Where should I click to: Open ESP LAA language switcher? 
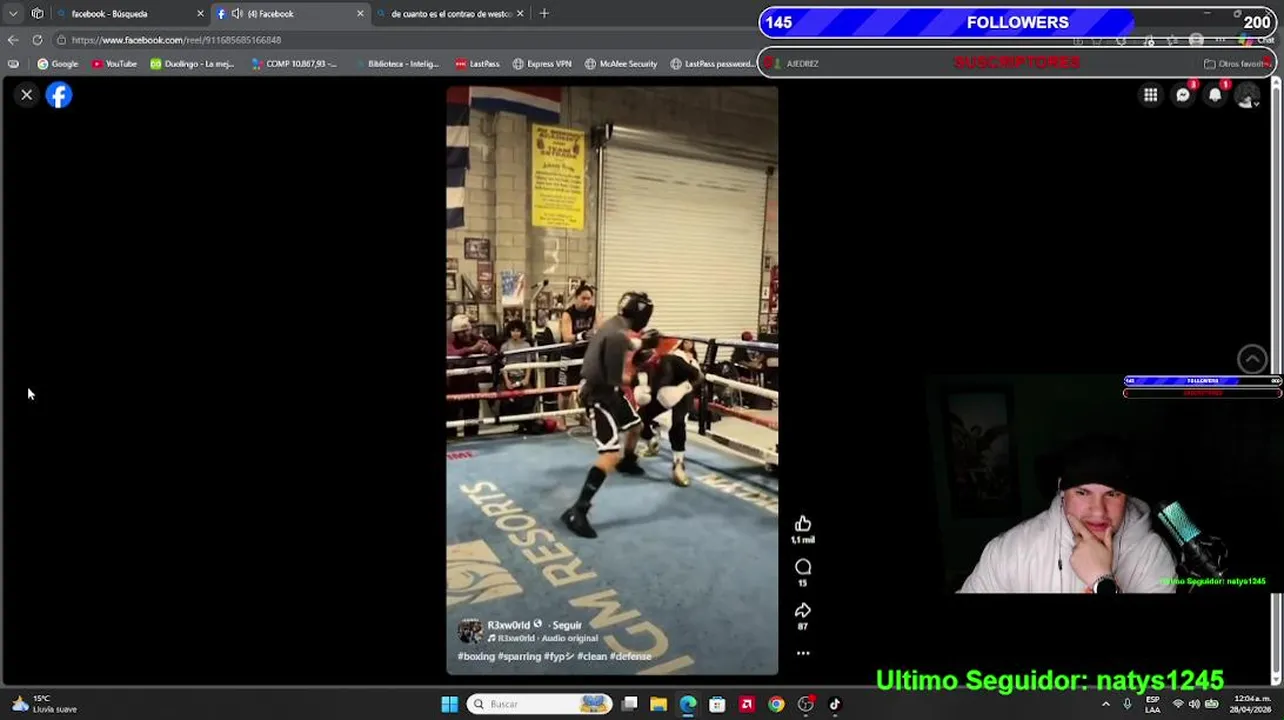[x=1153, y=704]
